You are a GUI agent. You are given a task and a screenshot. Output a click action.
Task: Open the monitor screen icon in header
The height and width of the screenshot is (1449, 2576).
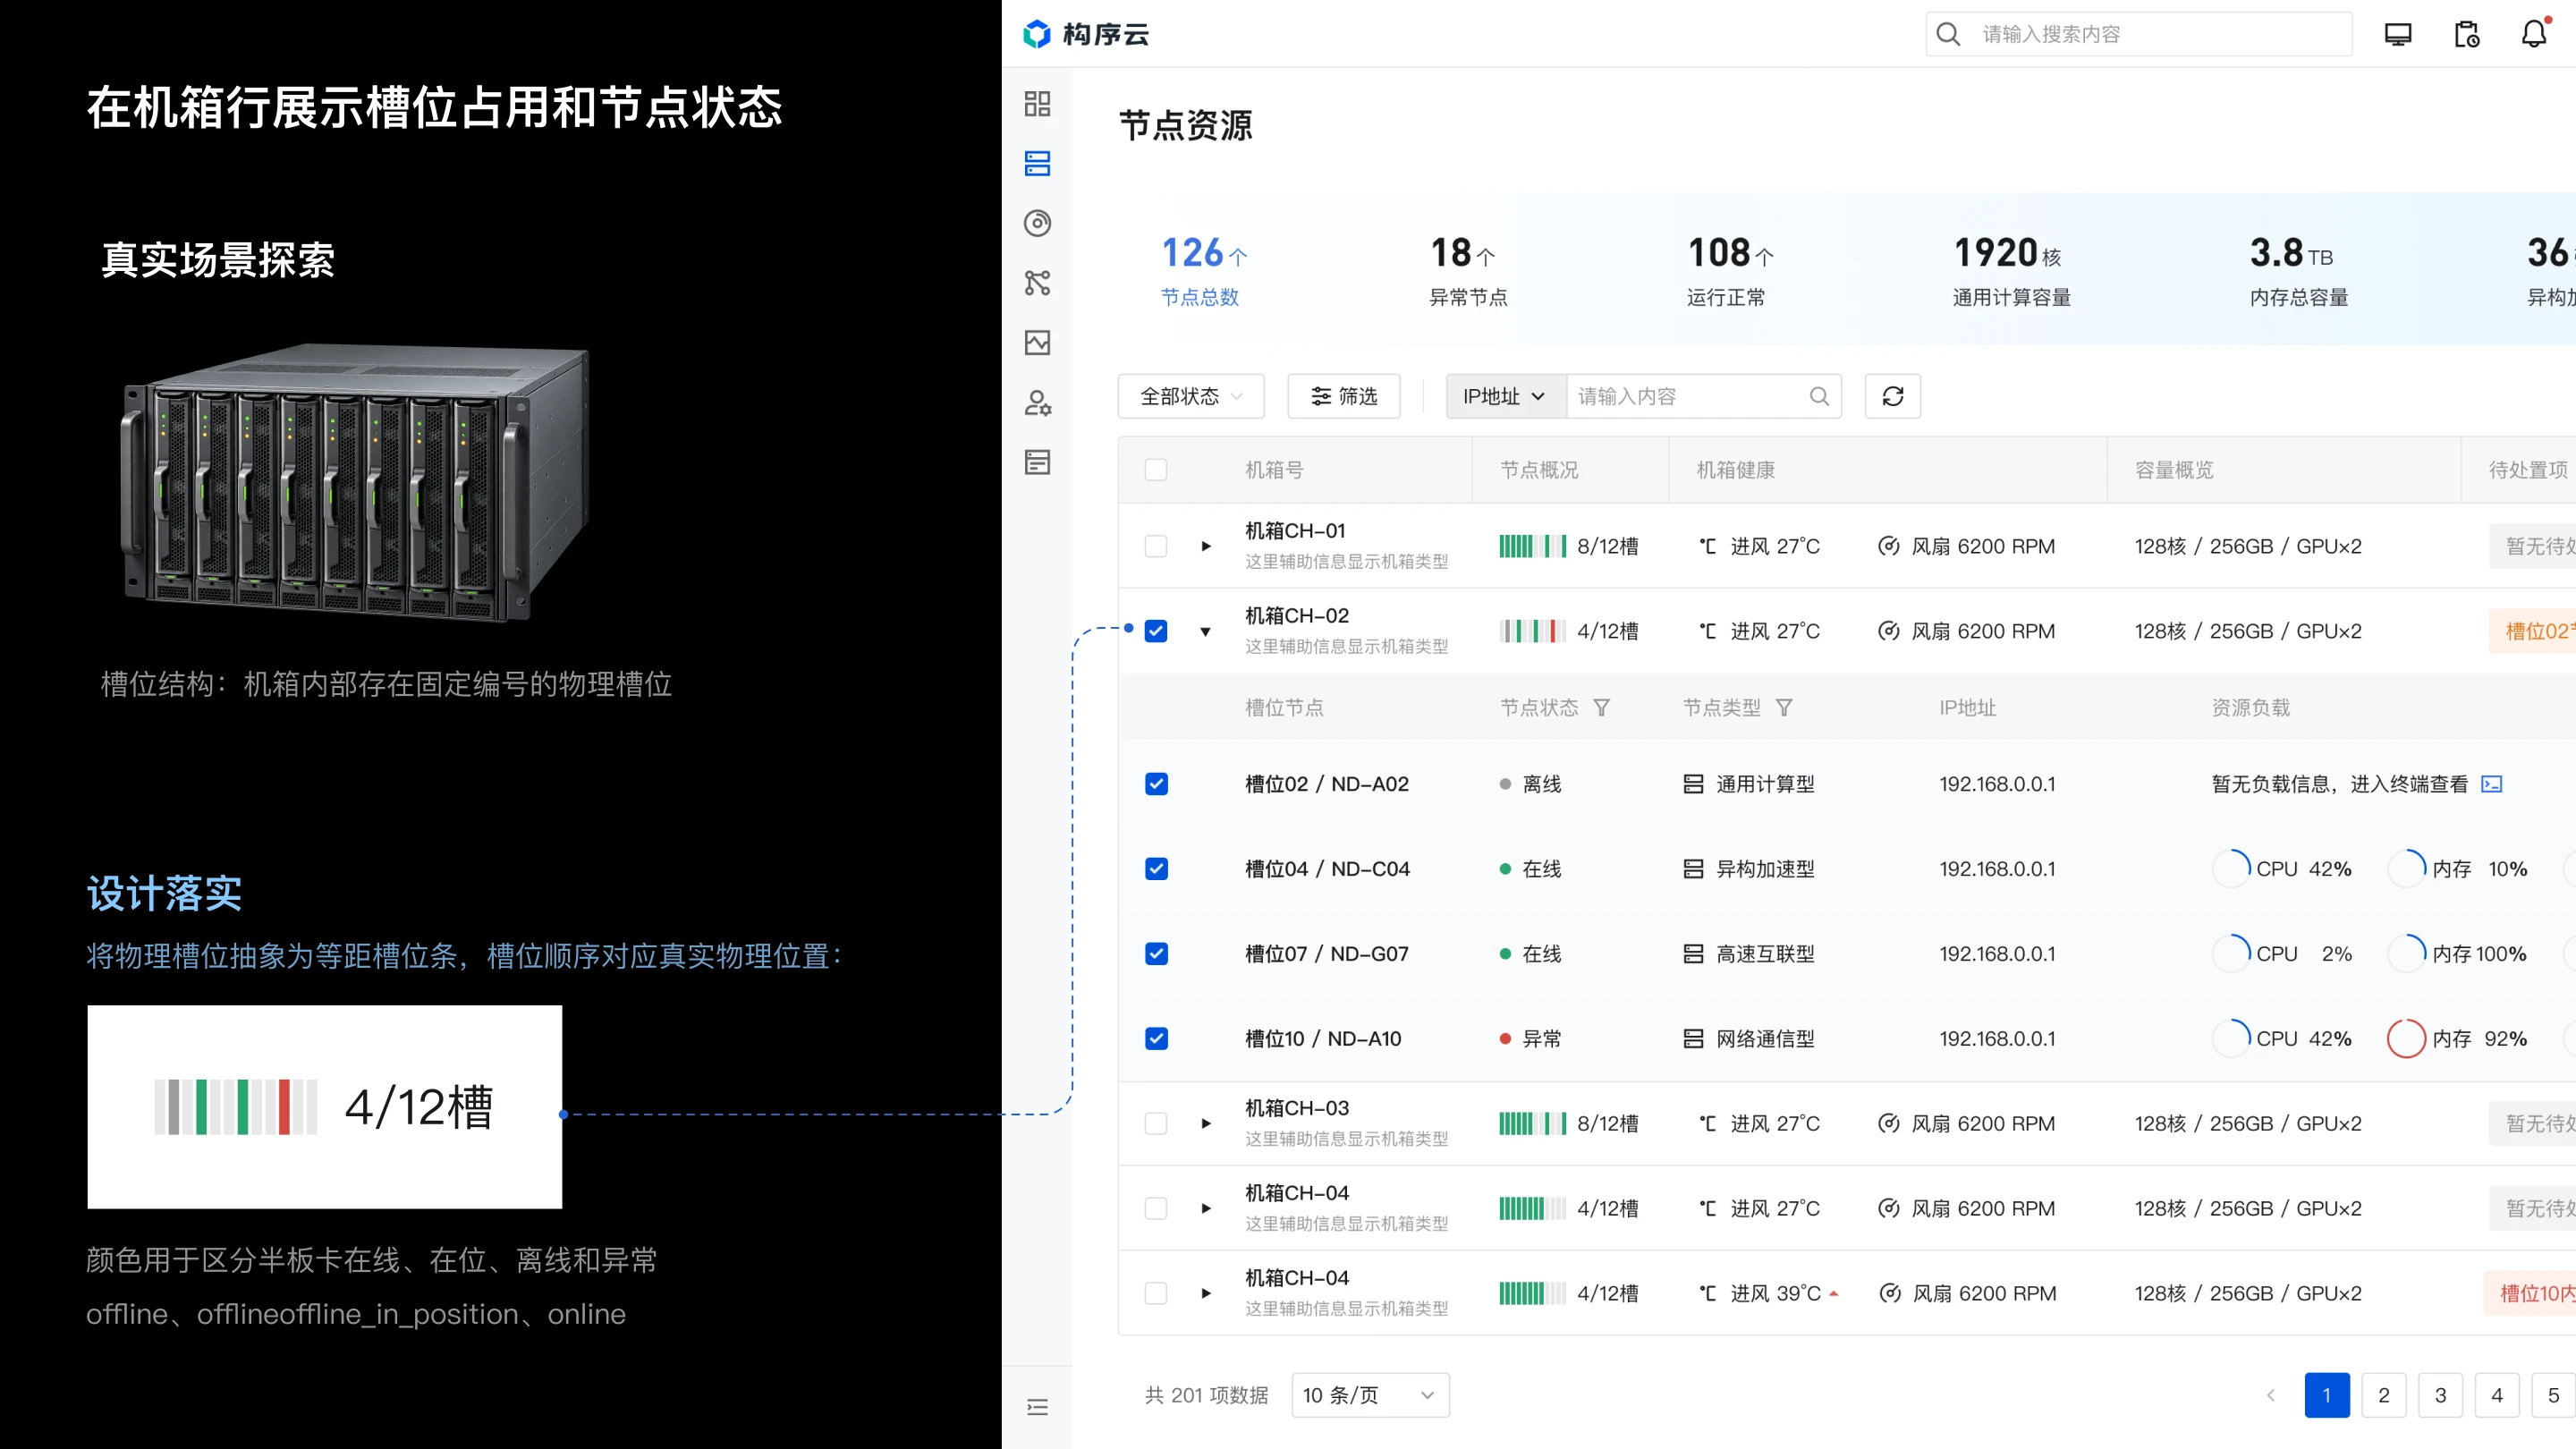pyautogui.click(x=2398, y=34)
